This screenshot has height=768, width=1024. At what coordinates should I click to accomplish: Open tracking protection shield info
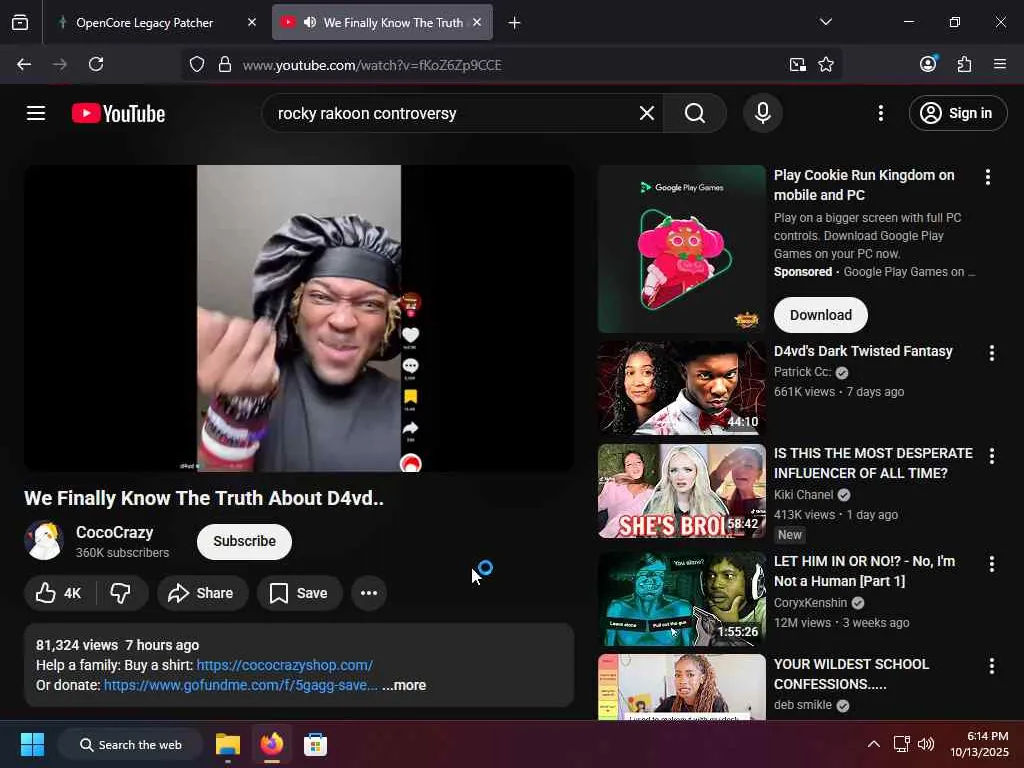click(197, 65)
